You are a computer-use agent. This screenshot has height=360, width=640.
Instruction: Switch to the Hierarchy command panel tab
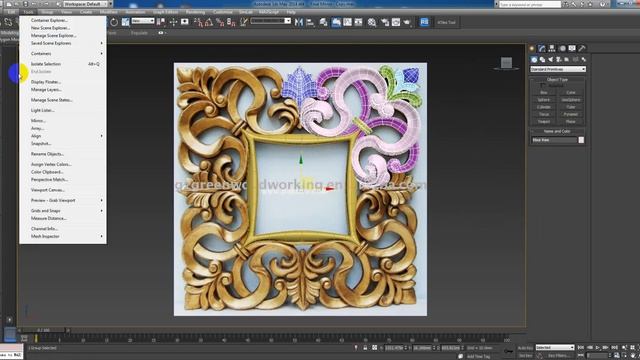[x=552, y=48]
